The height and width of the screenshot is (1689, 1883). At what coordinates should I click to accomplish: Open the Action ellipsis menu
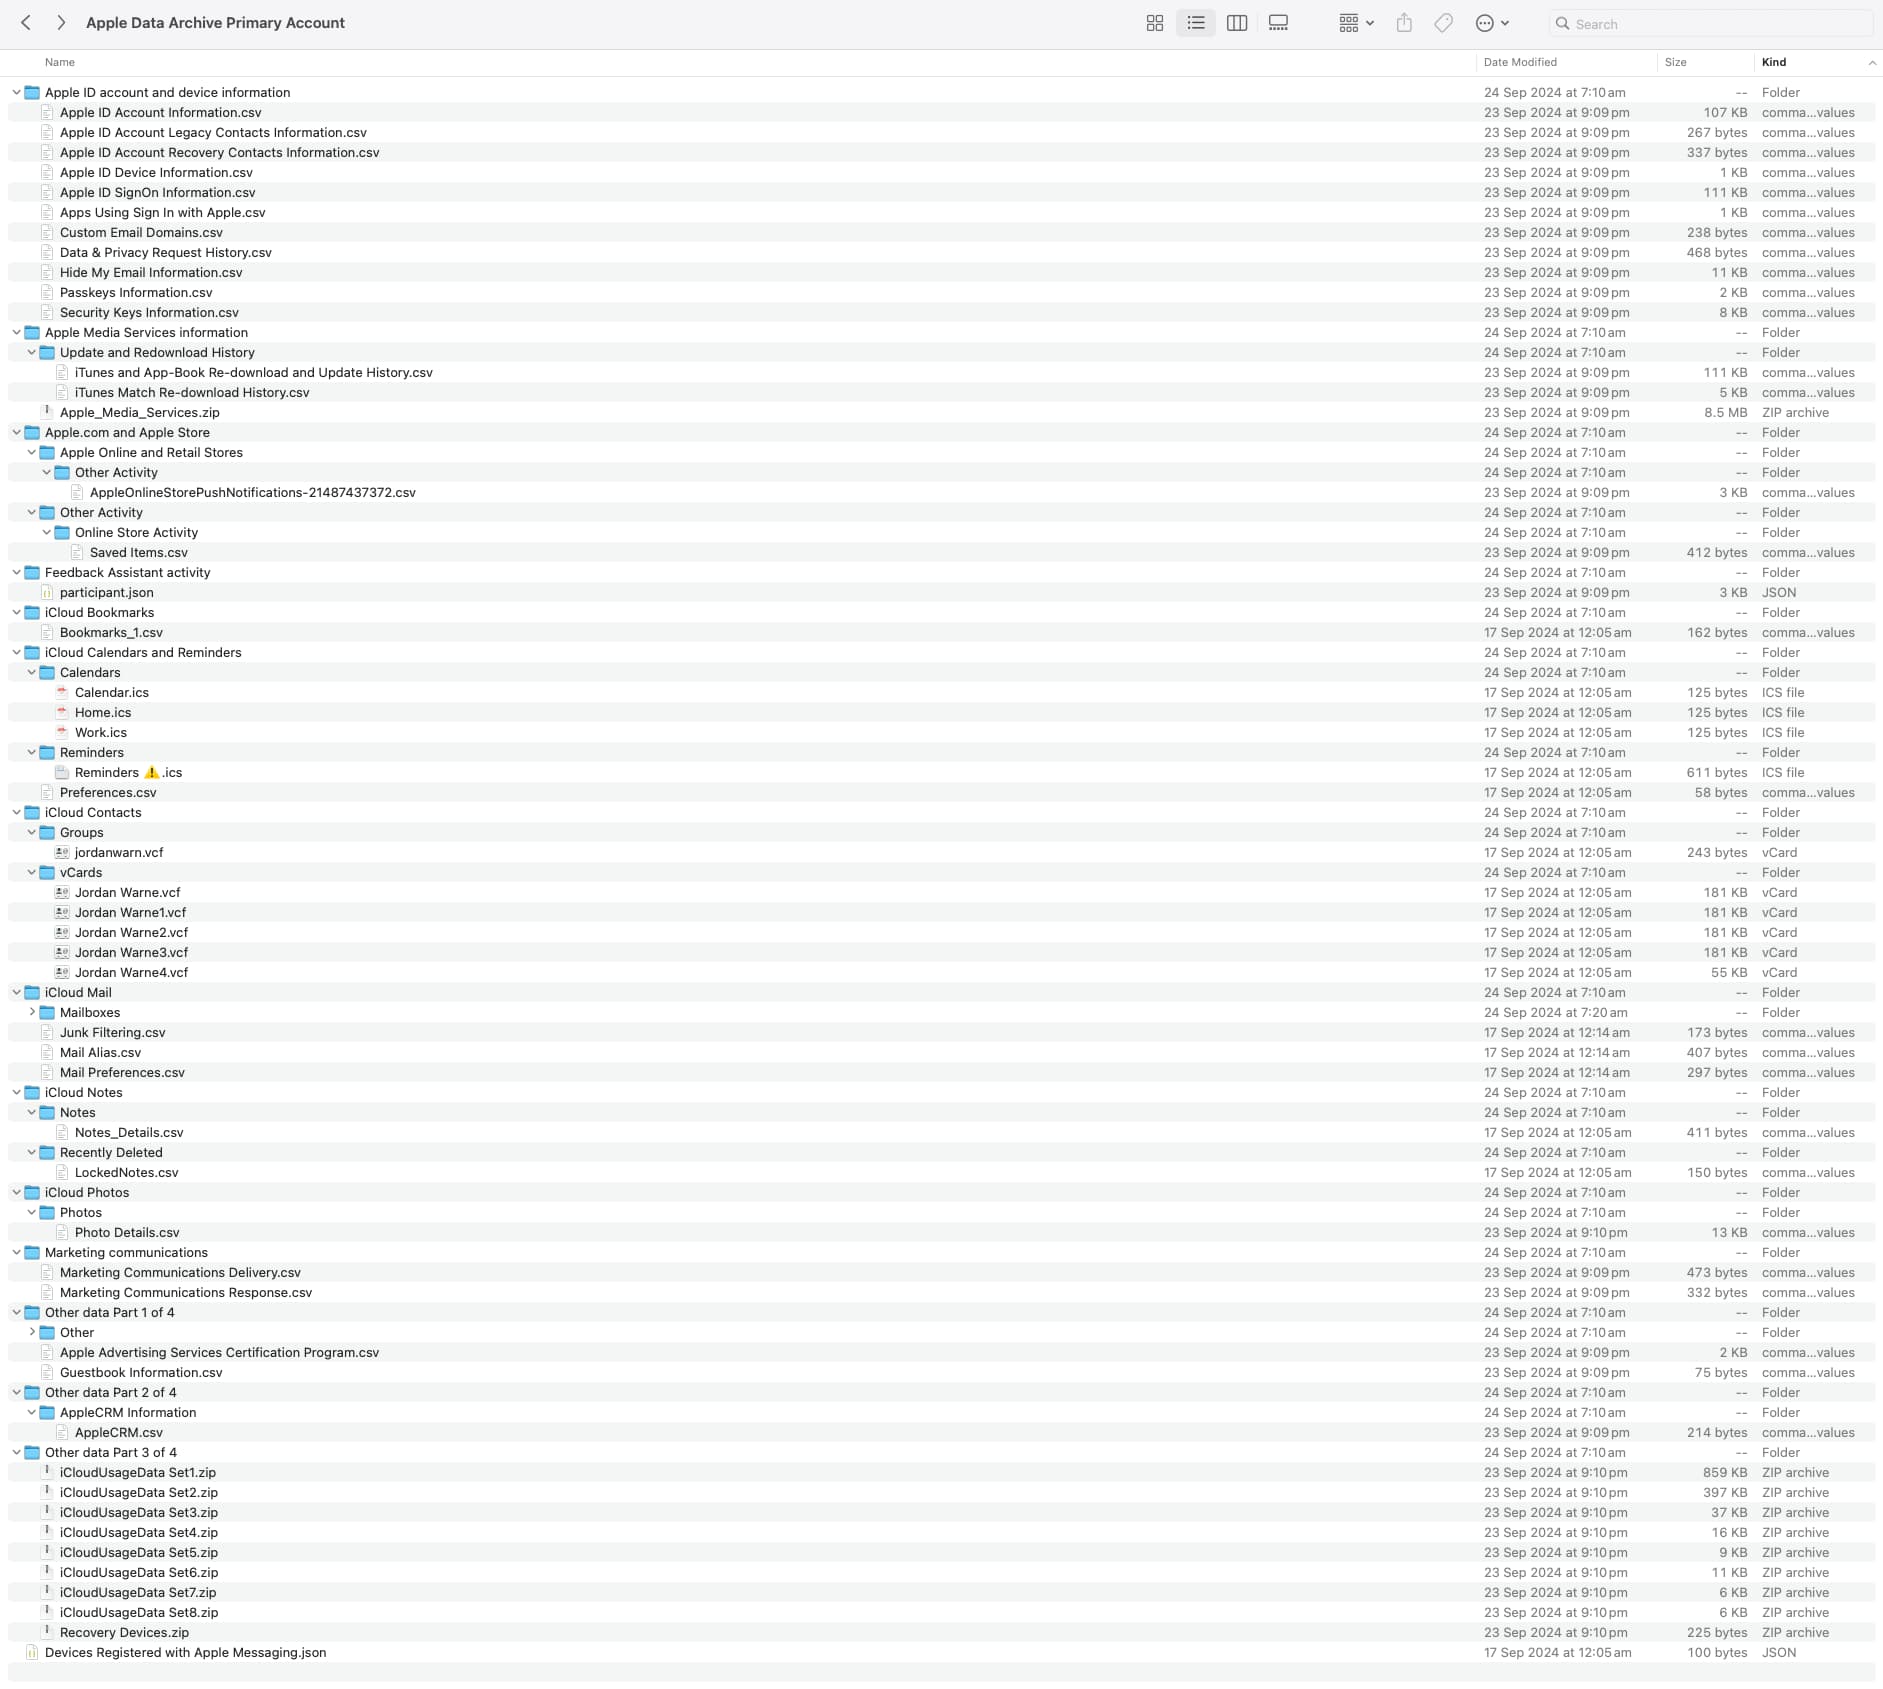(1492, 23)
